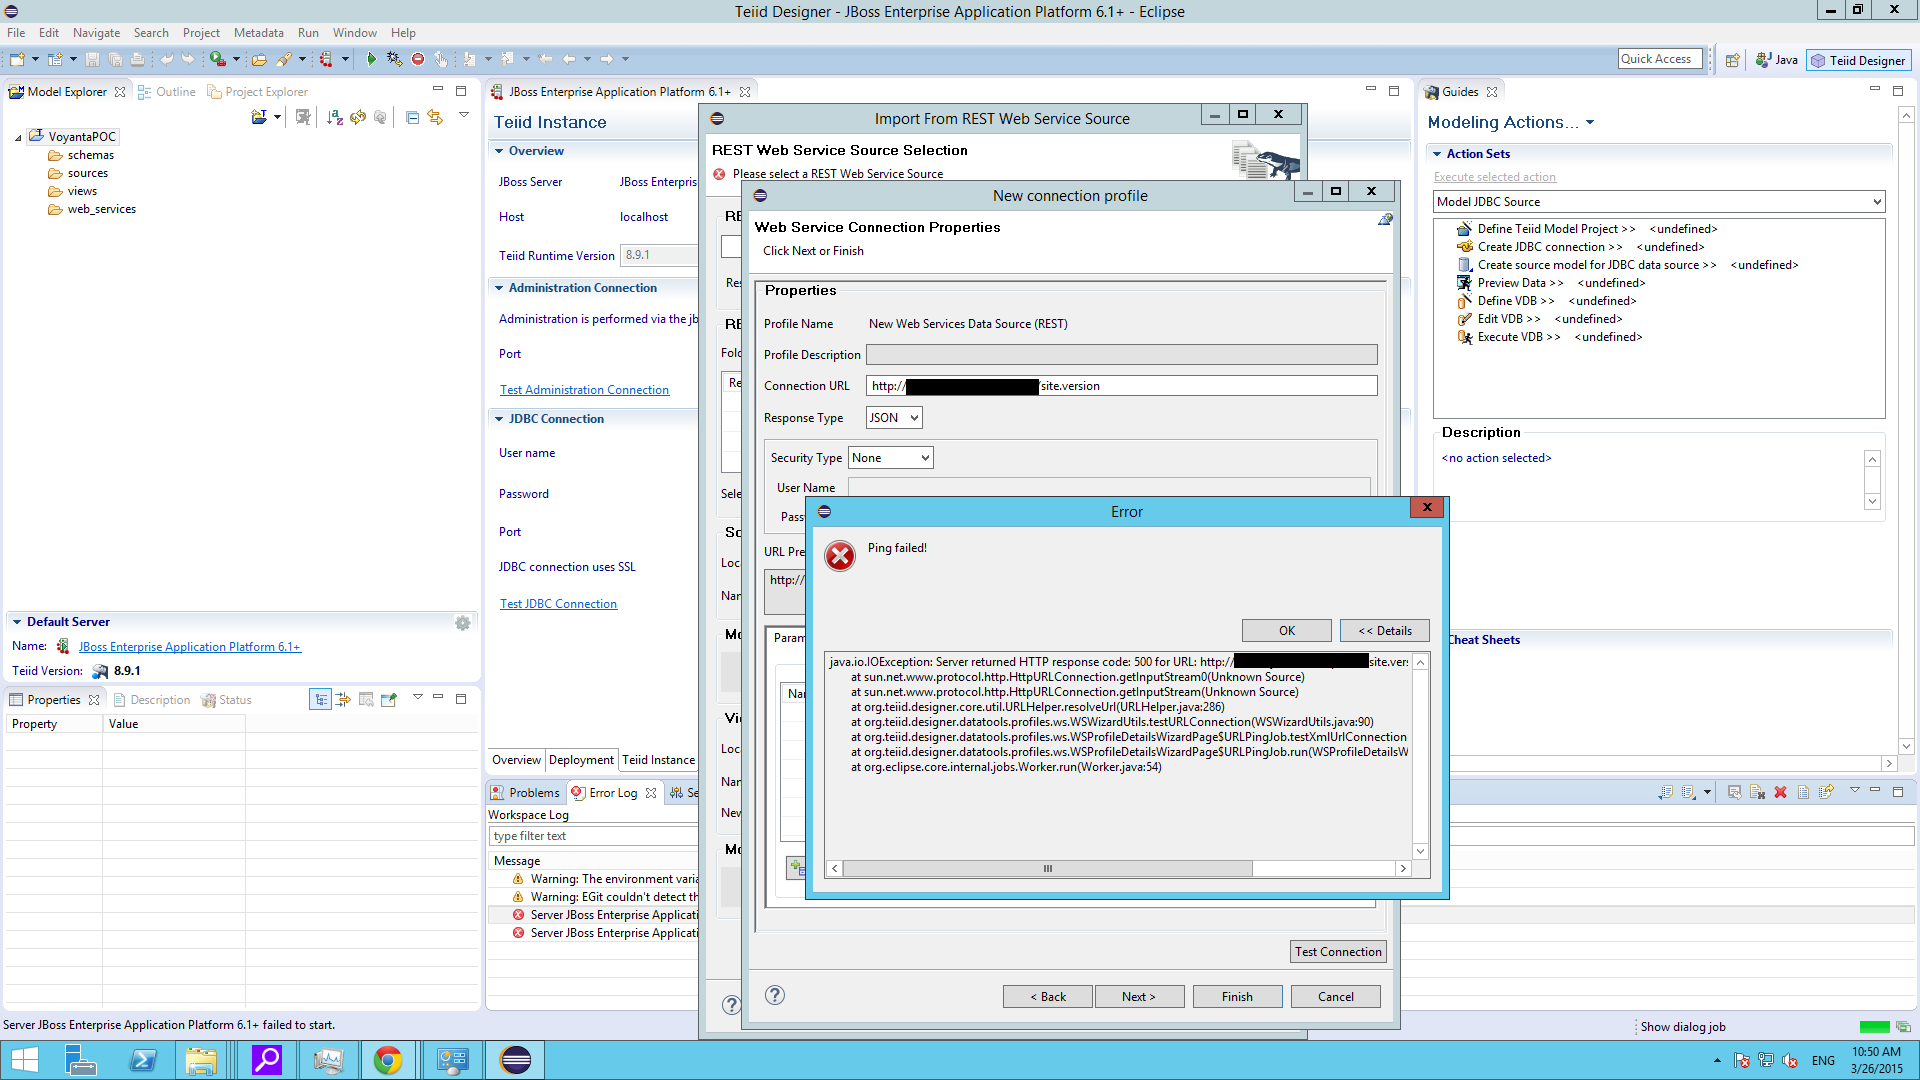Screen dimensions: 1920x1080
Task: Click Pin to selection icon in Properties view
Action: pos(389,700)
